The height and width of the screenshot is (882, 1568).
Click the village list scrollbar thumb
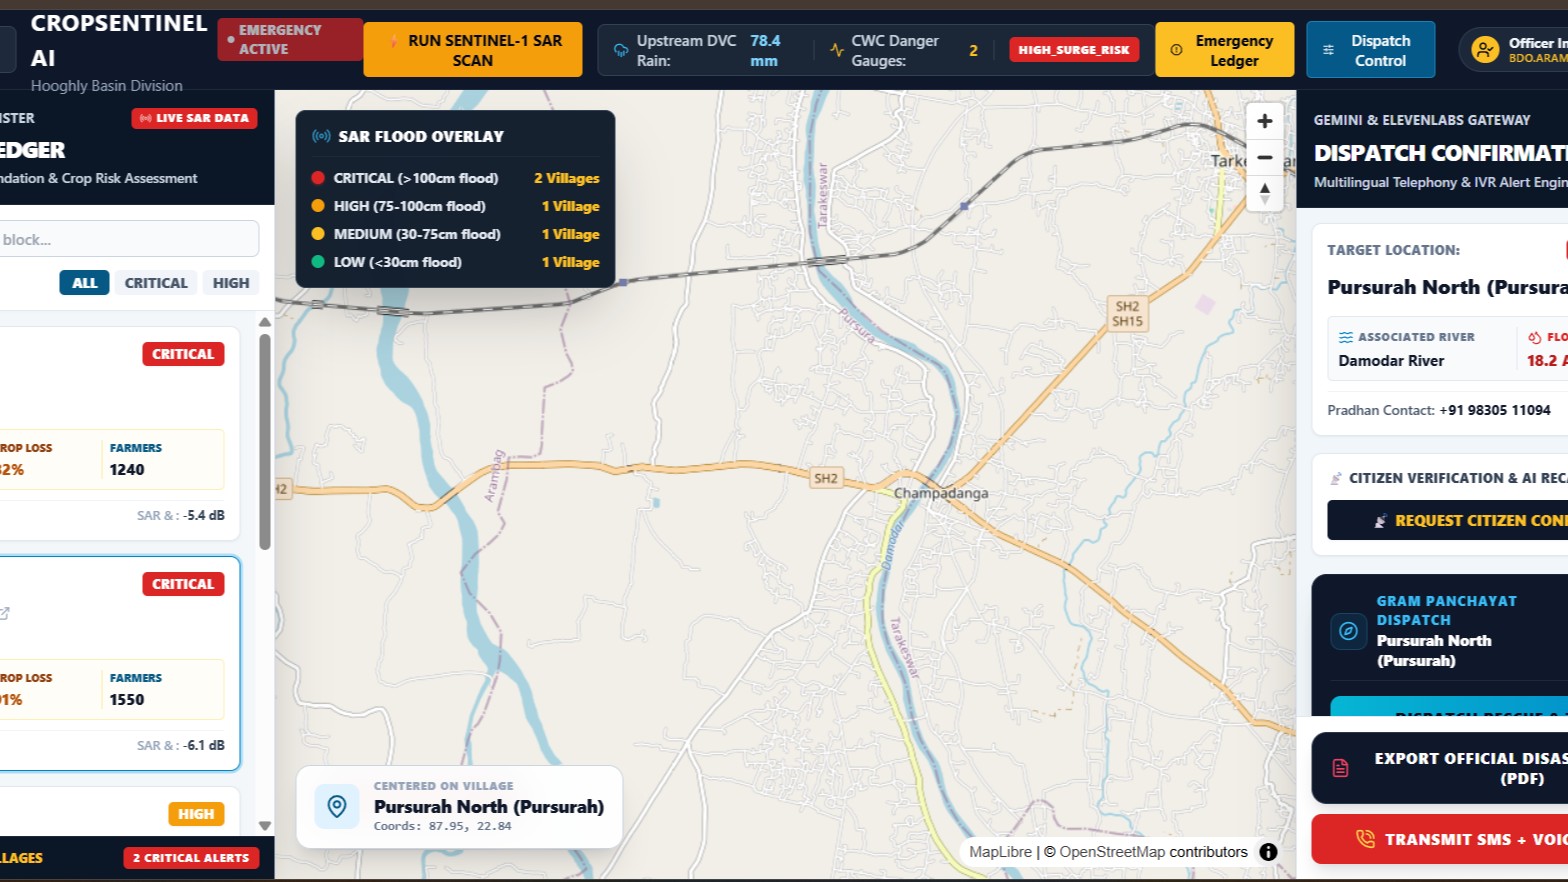click(265, 442)
